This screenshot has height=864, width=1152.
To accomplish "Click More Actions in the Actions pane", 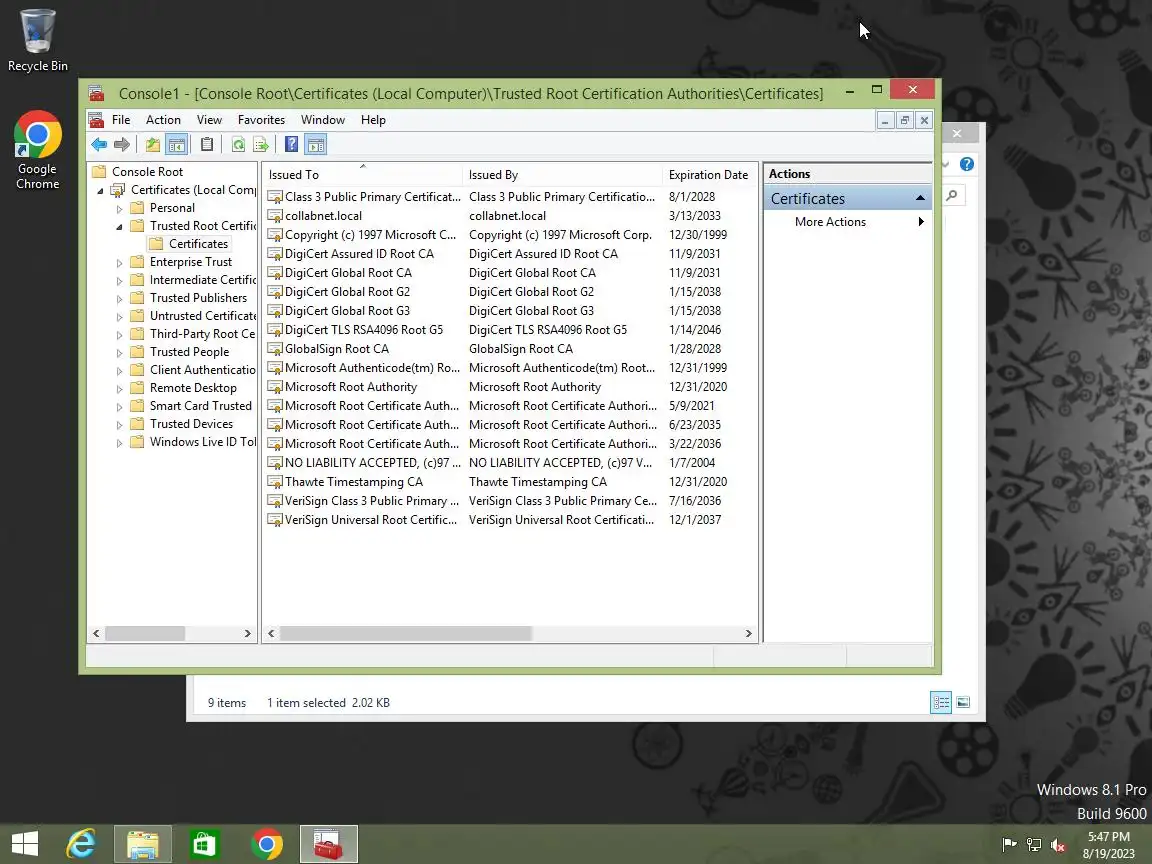I will 830,222.
